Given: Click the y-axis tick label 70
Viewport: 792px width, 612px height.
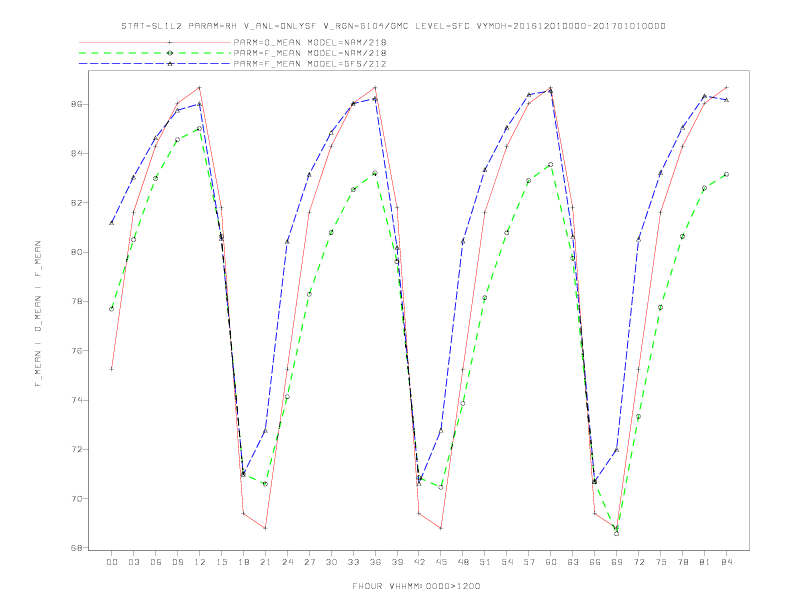Looking at the screenshot, I should (74, 498).
